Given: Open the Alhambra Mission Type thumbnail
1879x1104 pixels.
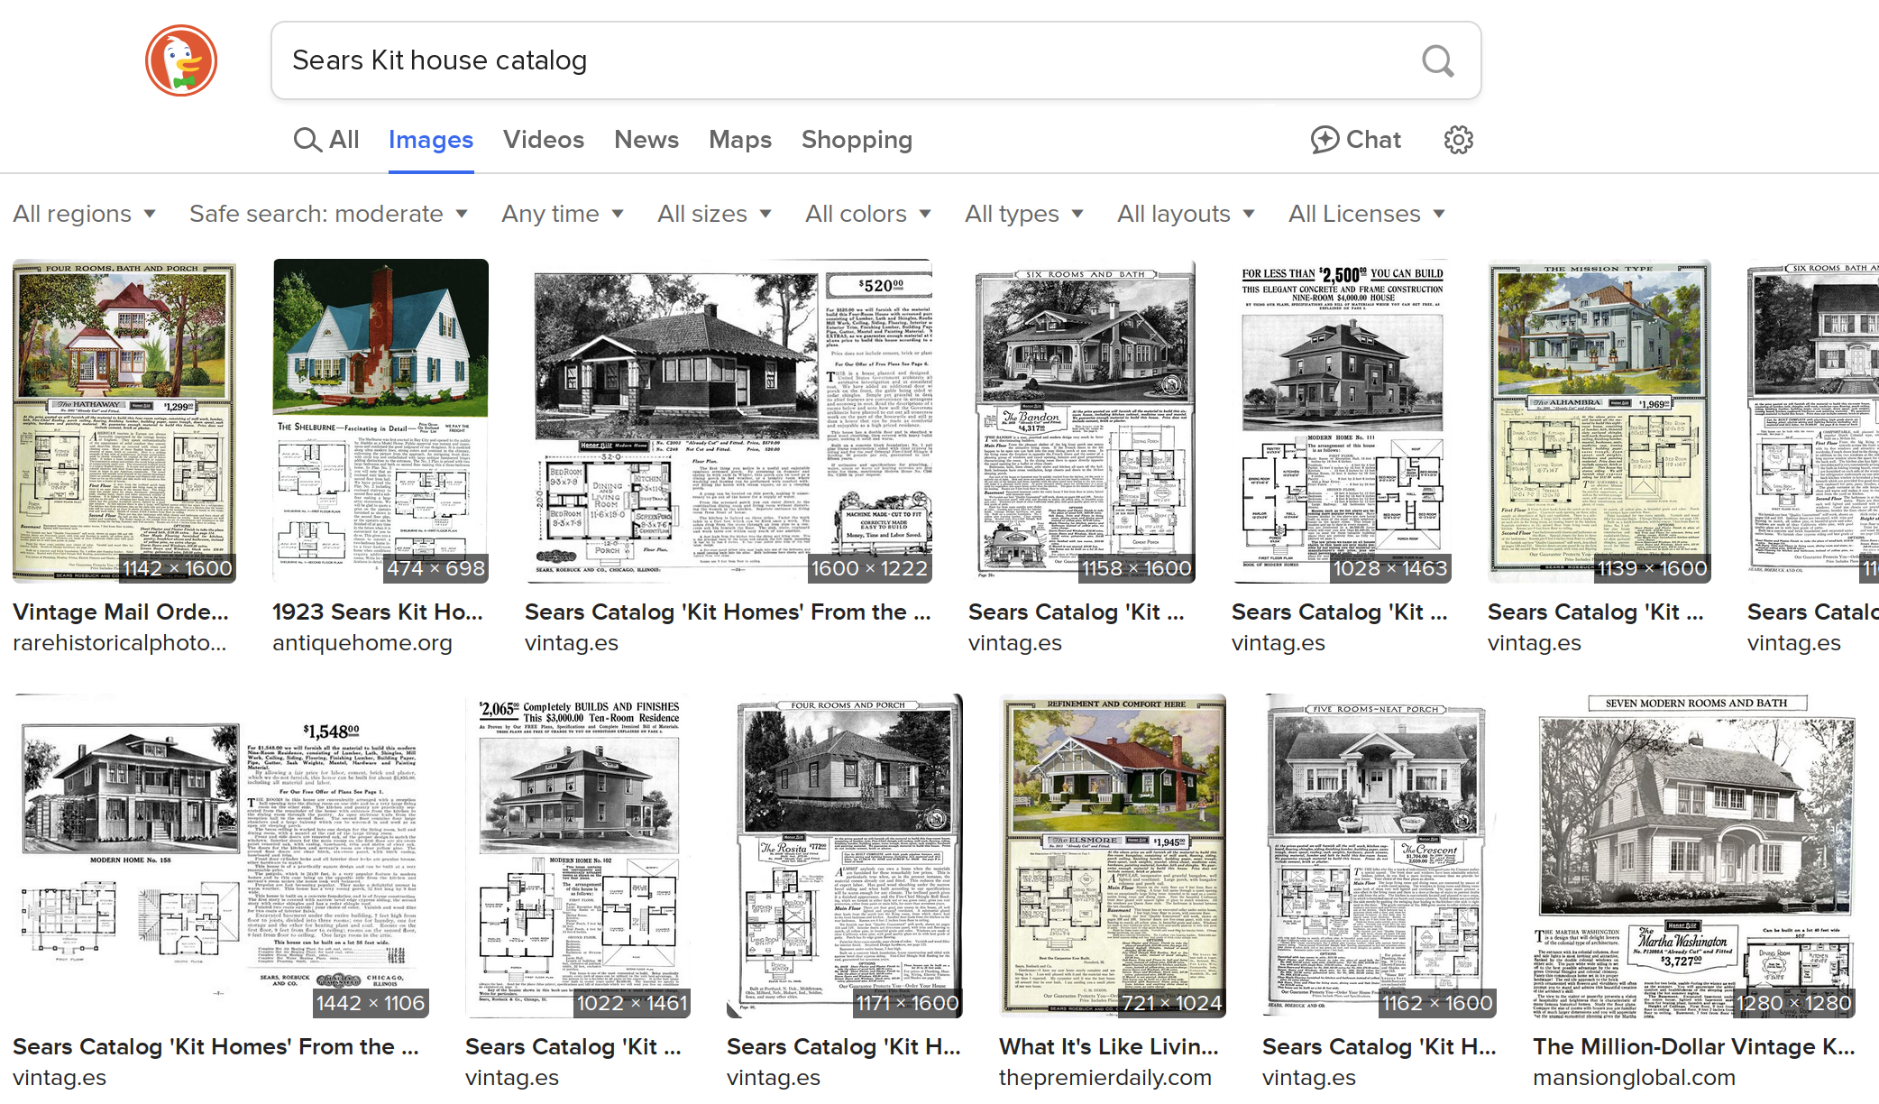Looking at the screenshot, I should [x=1599, y=421].
